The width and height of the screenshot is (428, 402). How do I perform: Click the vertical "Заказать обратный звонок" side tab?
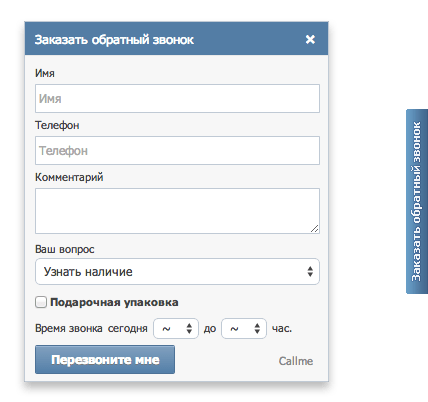(x=417, y=201)
